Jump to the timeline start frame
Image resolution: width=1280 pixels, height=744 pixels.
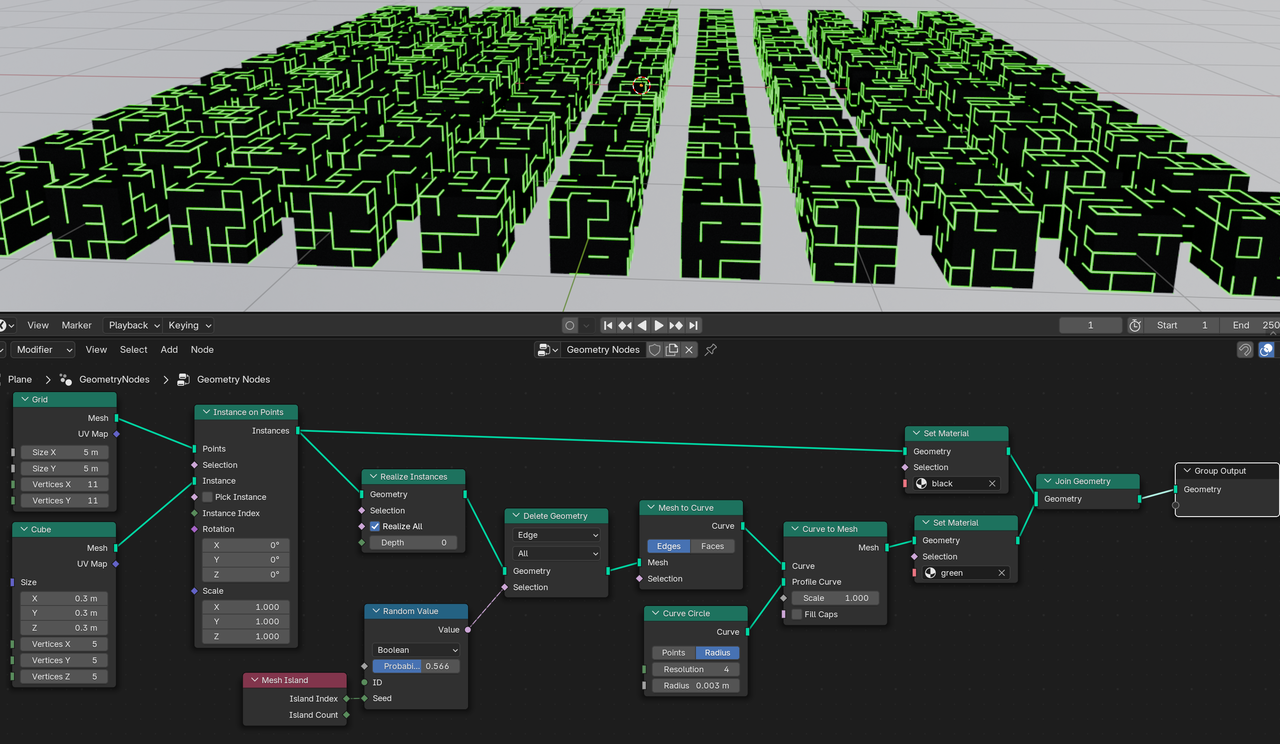pos(607,325)
